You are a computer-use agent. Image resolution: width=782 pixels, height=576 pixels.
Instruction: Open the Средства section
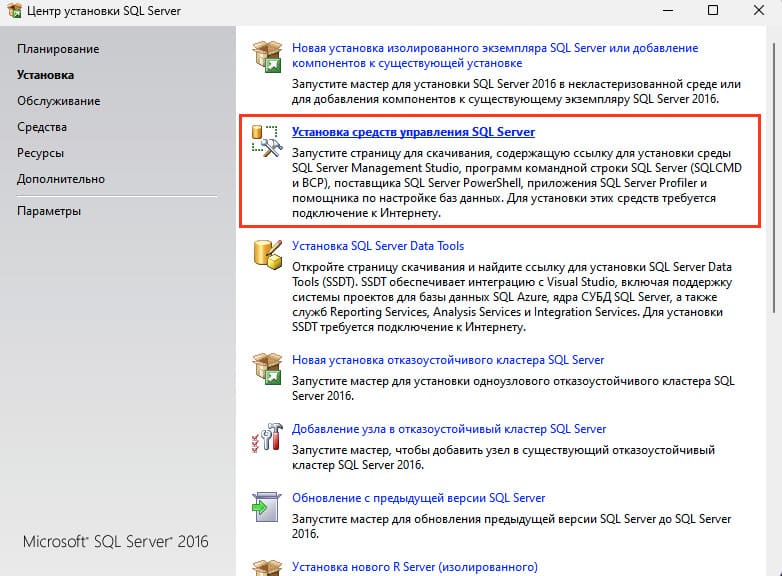pos(42,127)
